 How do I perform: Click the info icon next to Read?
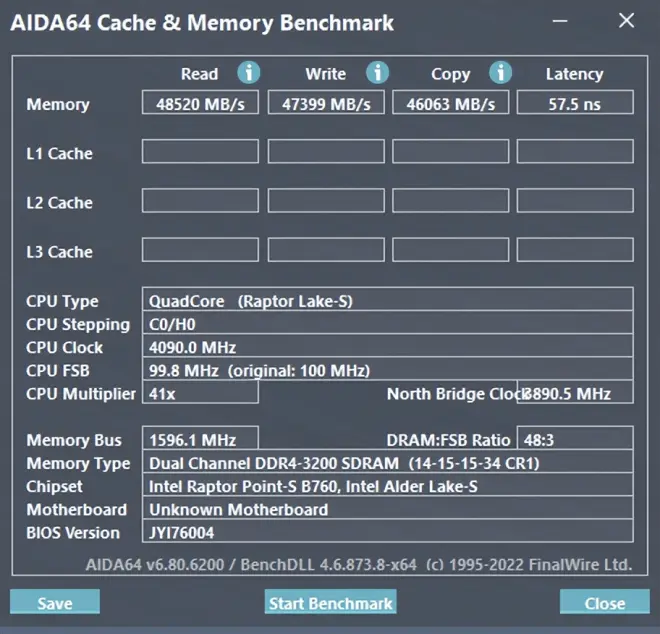pyautogui.click(x=248, y=73)
